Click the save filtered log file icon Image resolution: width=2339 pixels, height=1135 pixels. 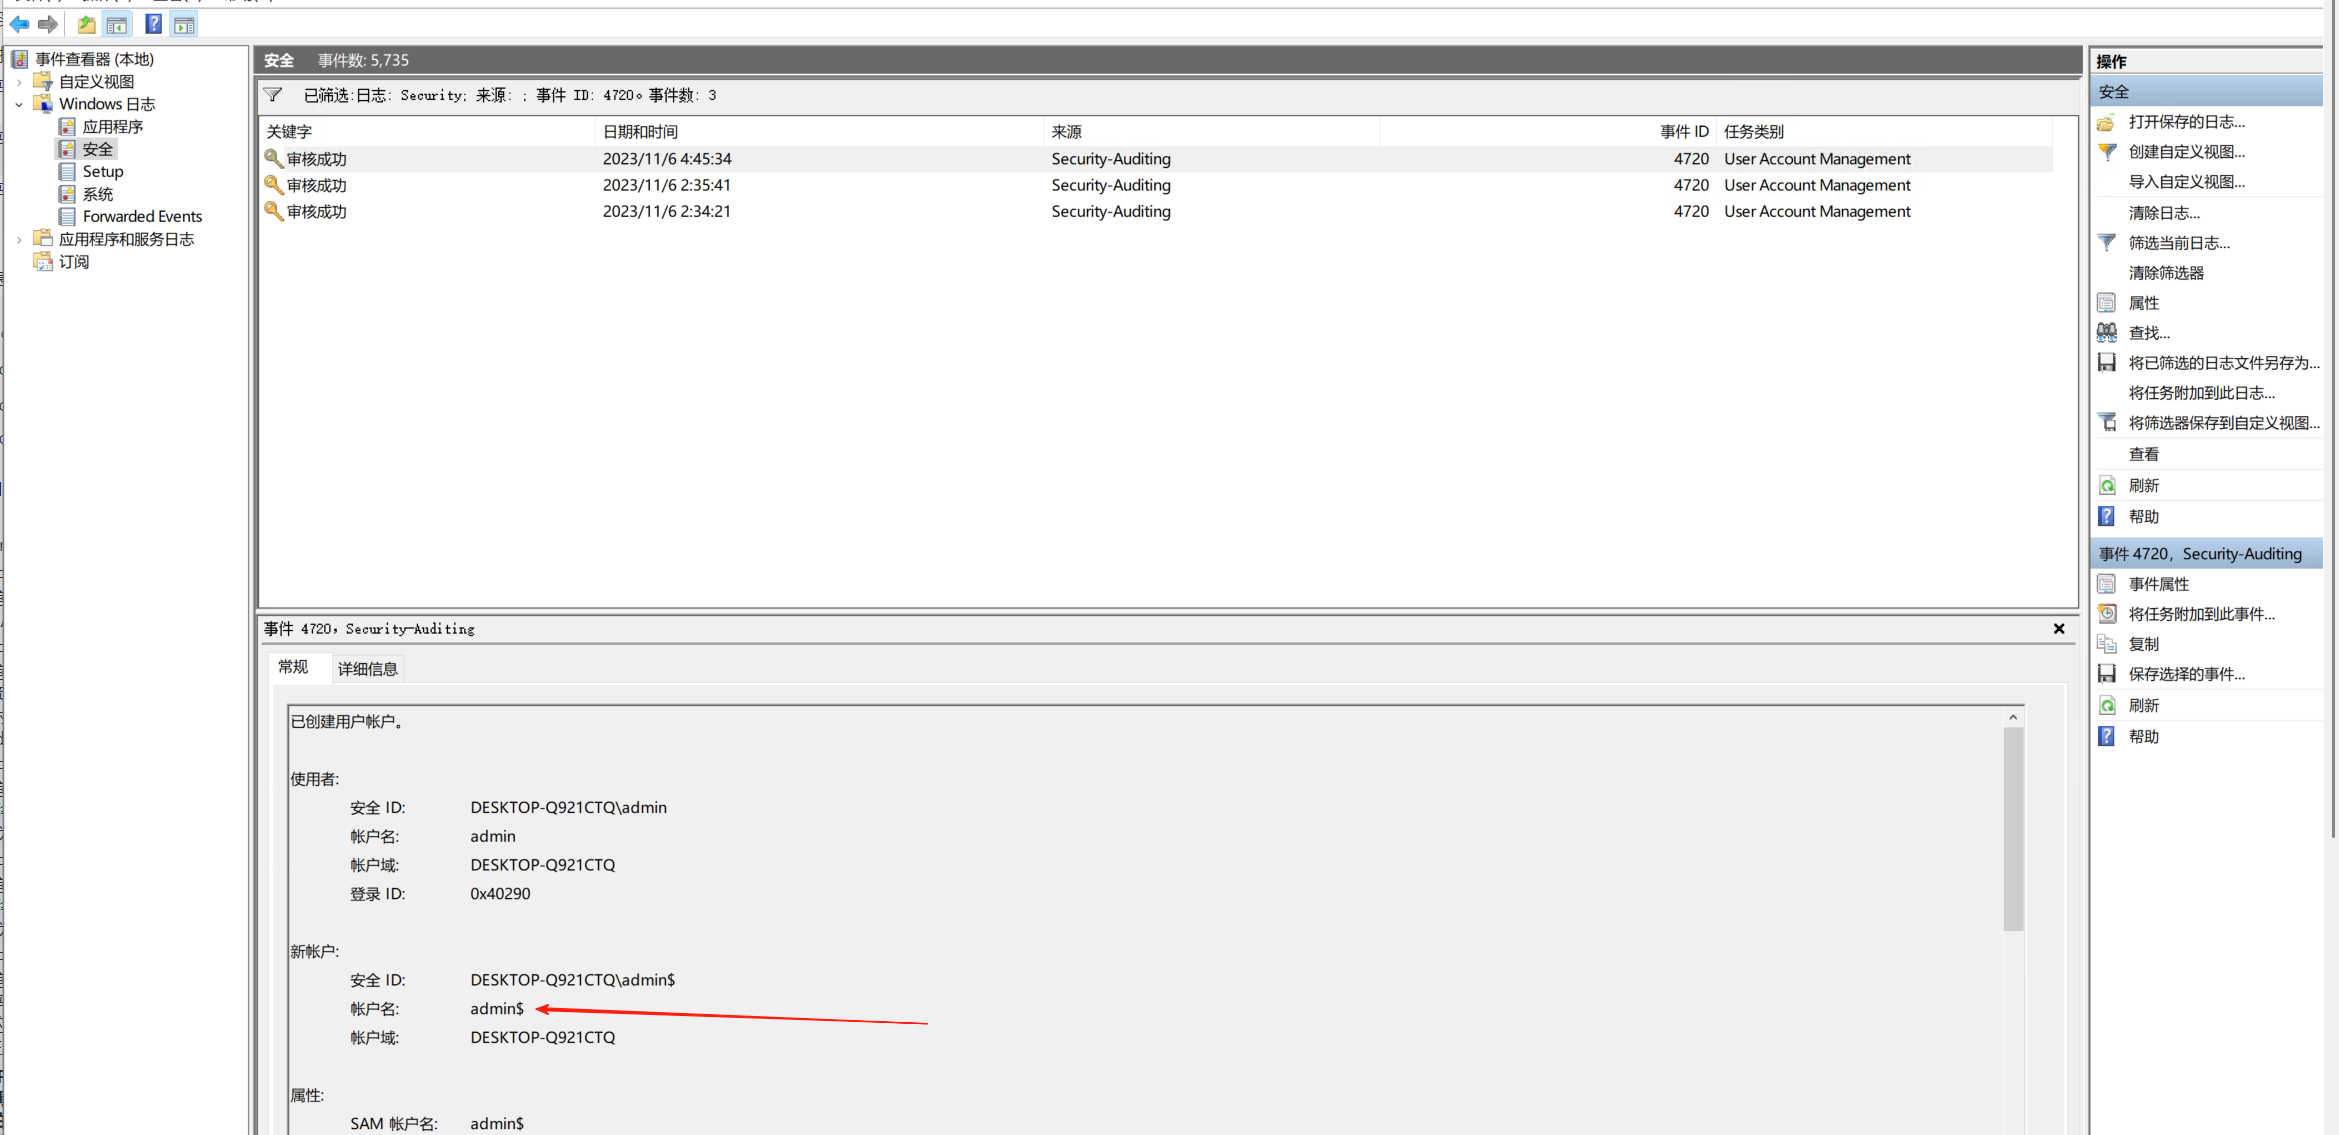point(2107,363)
